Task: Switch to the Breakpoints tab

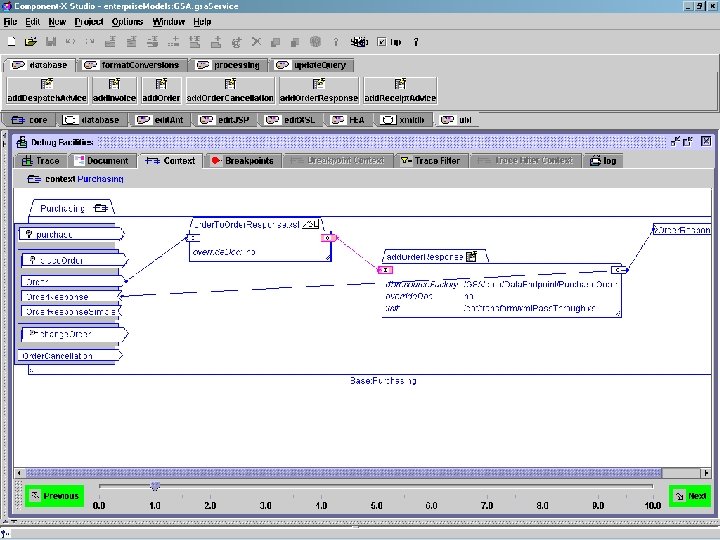Action: (242, 161)
